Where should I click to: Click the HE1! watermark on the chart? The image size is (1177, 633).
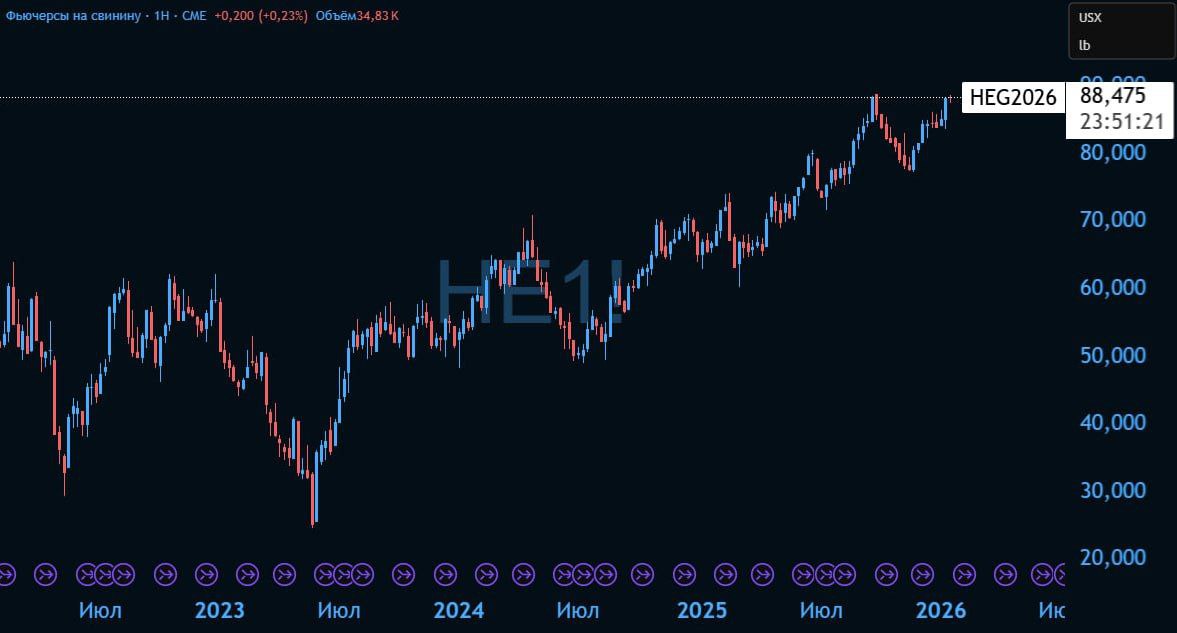530,291
